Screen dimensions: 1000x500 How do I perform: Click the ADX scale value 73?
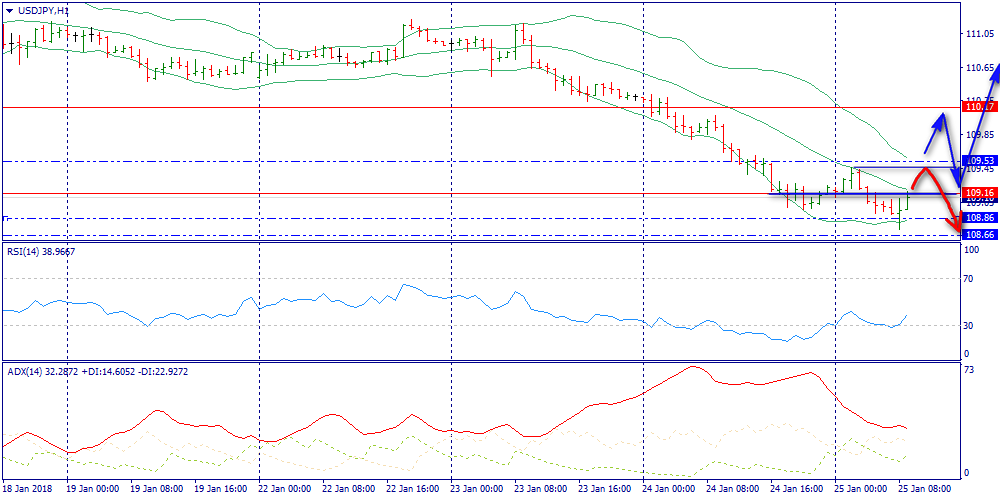coord(971,371)
